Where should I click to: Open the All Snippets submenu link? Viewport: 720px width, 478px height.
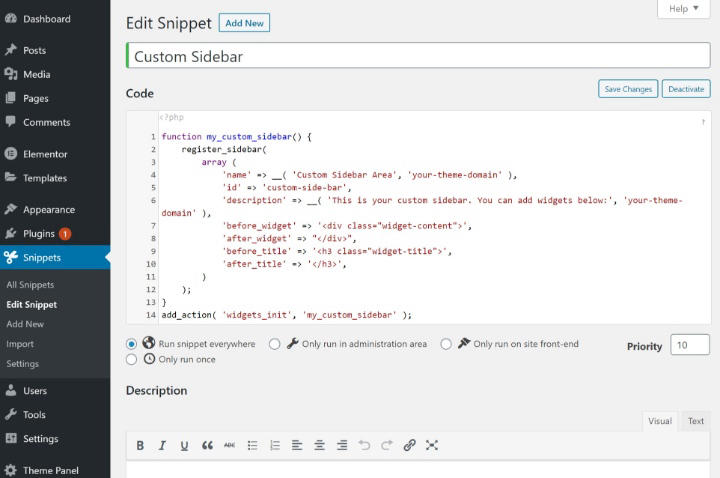pyautogui.click(x=30, y=285)
